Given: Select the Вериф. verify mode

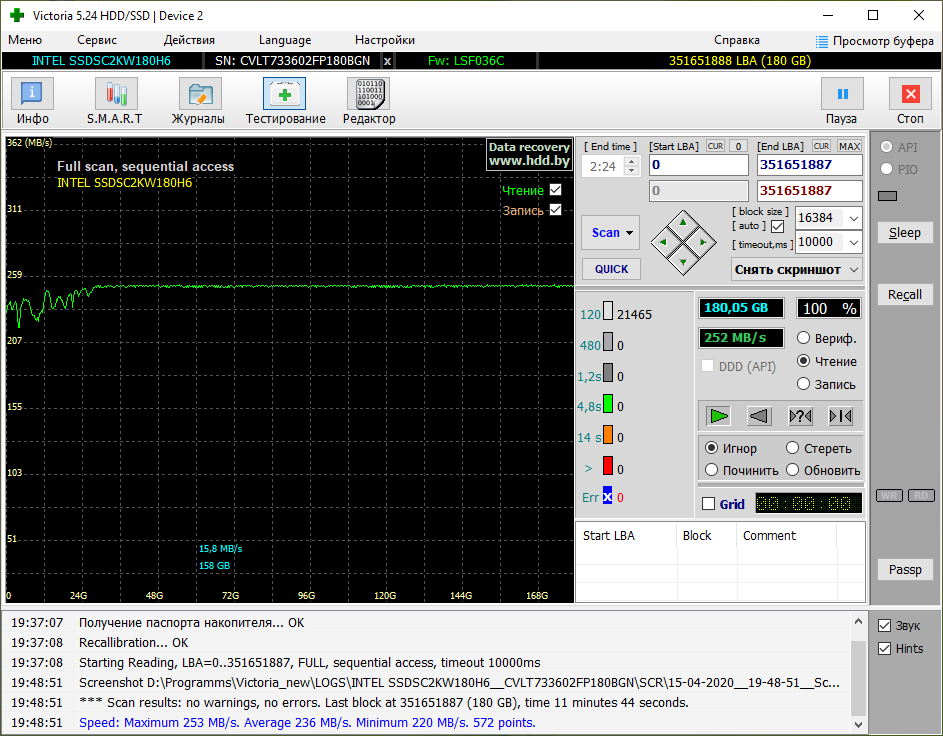Looking at the screenshot, I should pyautogui.click(x=803, y=338).
